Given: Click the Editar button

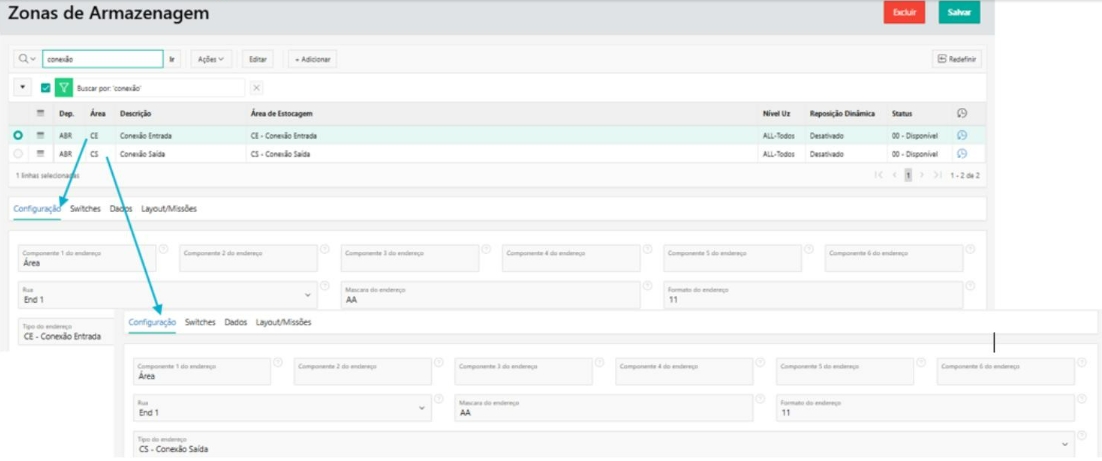Looking at the screenshot, I should [x=258, y=60].
